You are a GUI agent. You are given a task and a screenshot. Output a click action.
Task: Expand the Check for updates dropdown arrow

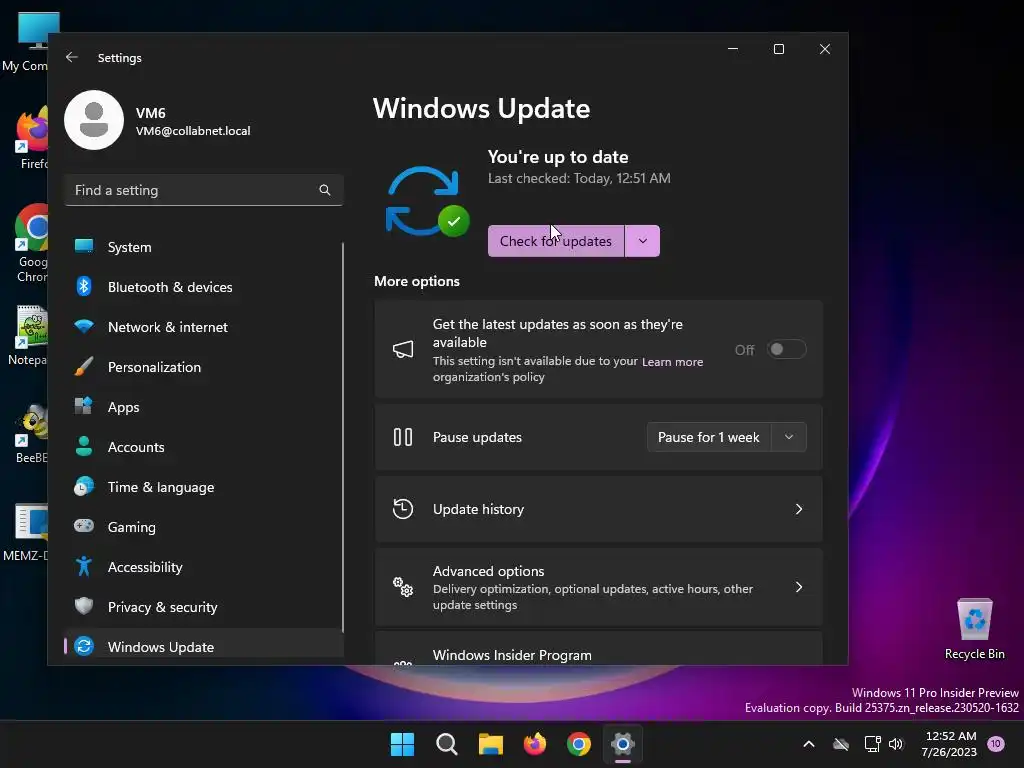(x=643, y=241)
